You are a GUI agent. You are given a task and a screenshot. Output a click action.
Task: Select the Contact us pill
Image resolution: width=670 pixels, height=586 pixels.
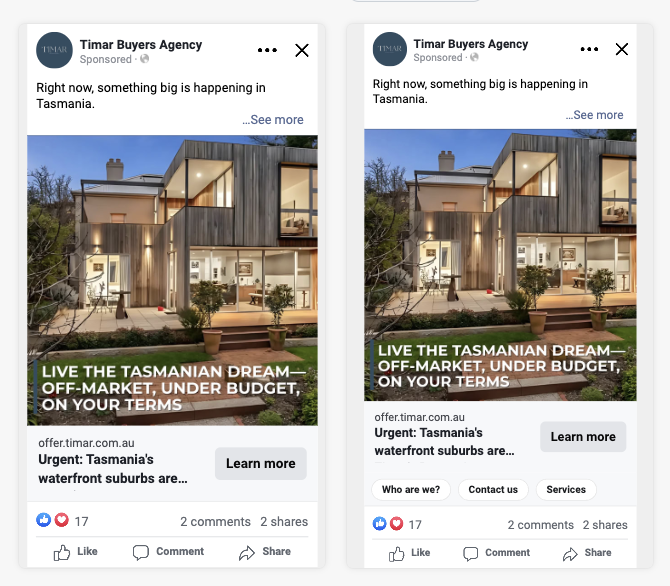pos(493,490)
